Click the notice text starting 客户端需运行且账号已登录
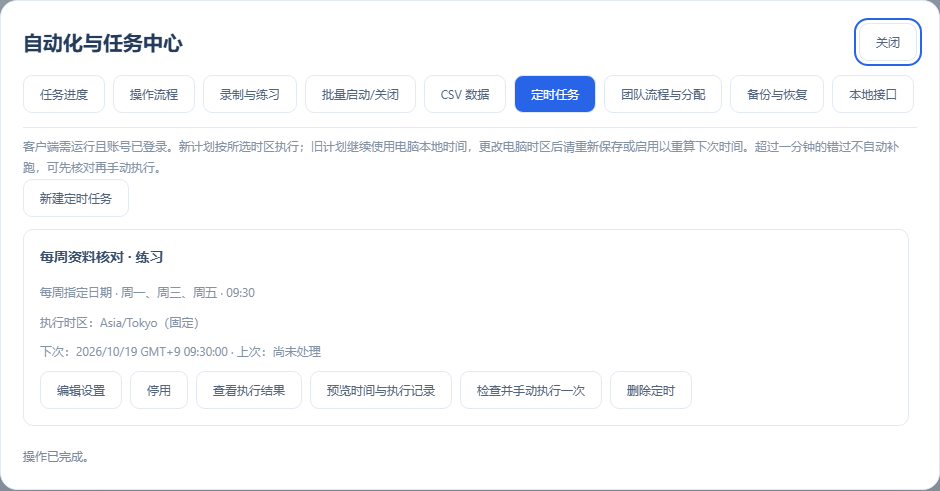 [x=460, y=157]
